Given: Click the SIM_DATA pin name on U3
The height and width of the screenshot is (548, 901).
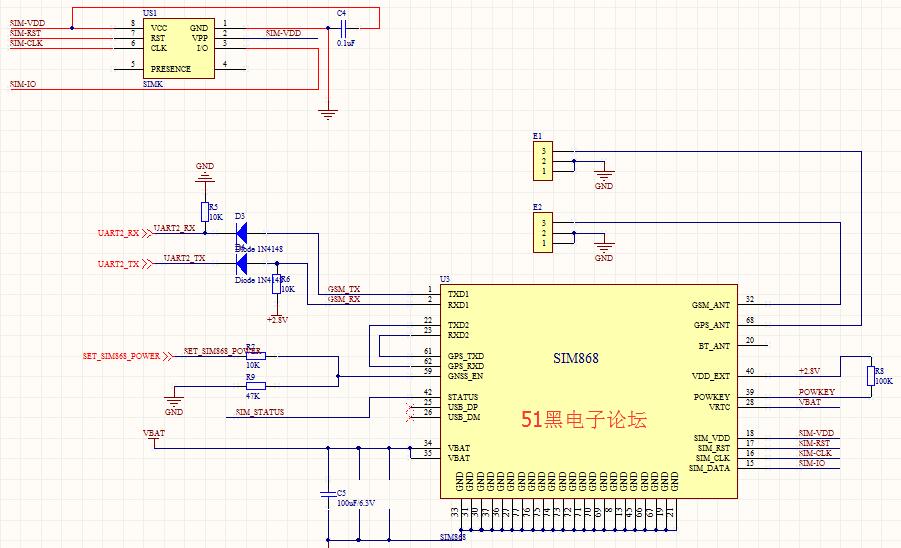Looking at the screenshot, I should 710,468.
